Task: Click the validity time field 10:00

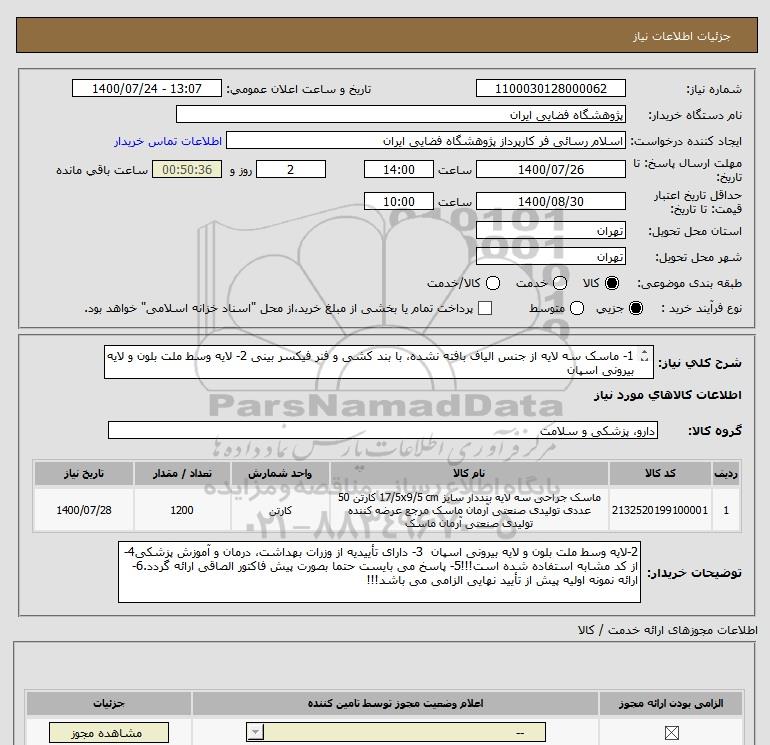Action: coord(399,201)
